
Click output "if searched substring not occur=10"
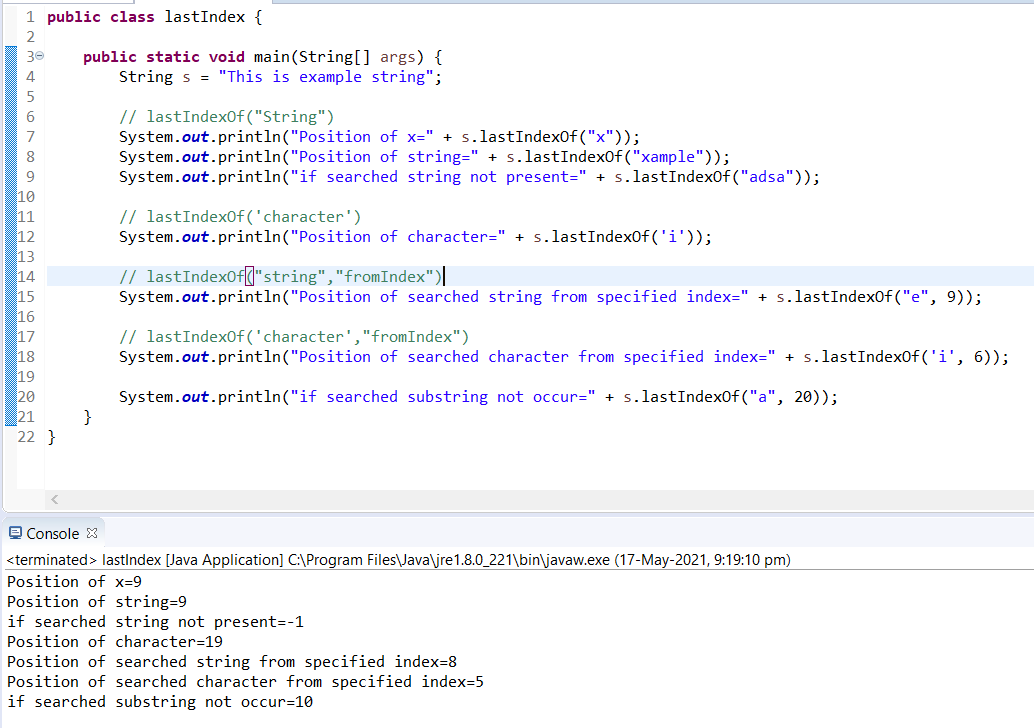point(160,702)
